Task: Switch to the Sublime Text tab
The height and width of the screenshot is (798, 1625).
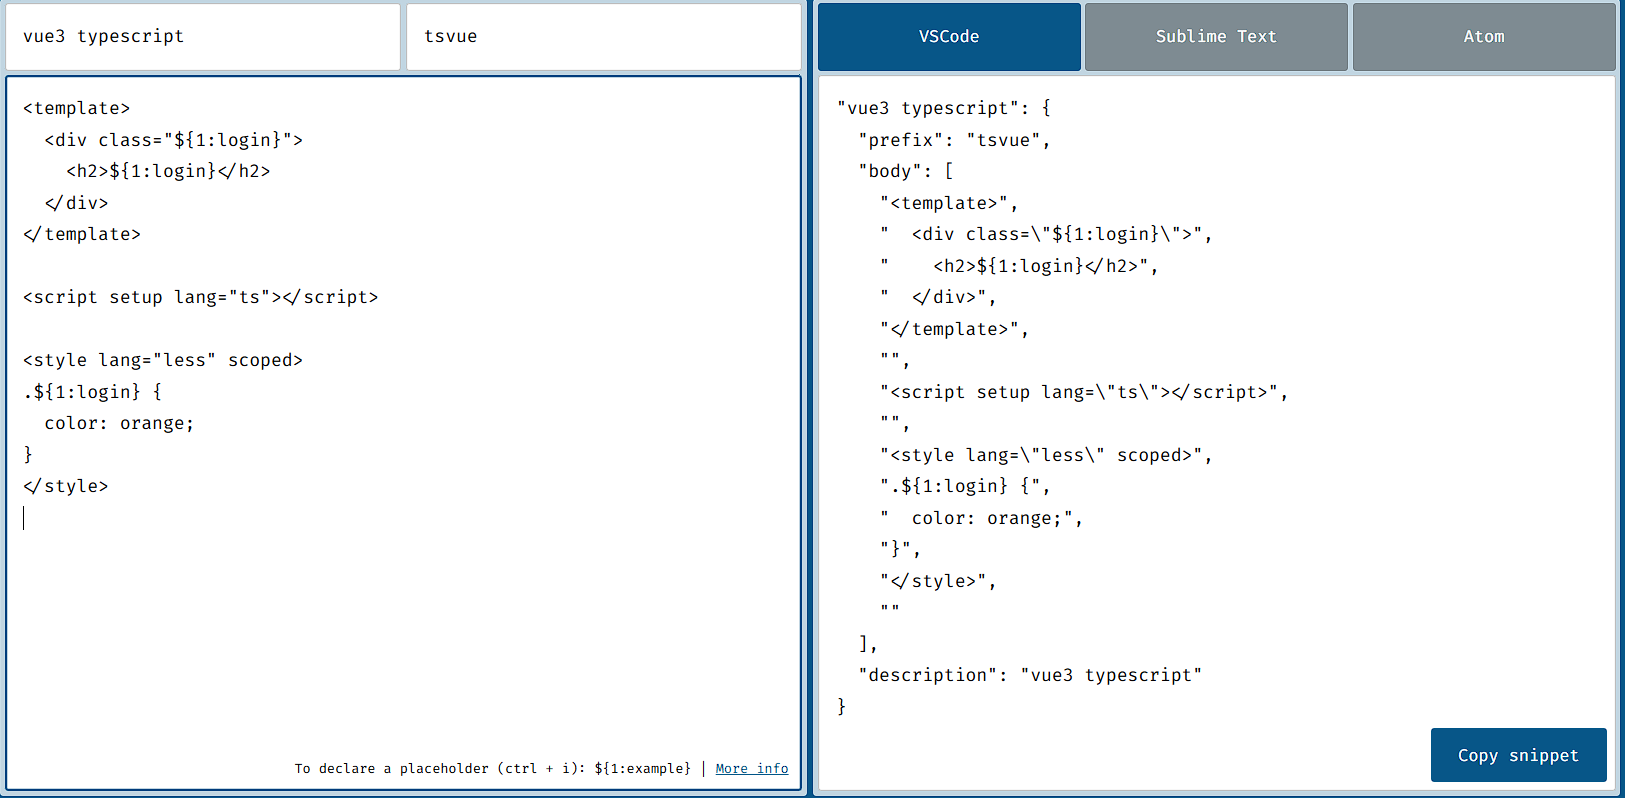Action: pyautogui.click(x=1216, y=37)
